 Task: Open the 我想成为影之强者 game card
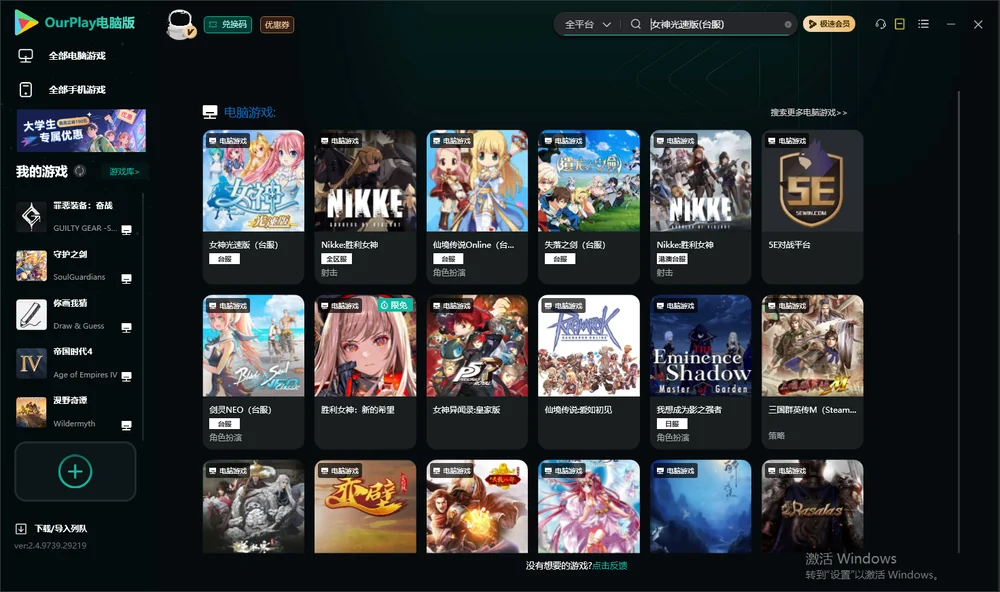pyautogui.click(x=700, y=372)
